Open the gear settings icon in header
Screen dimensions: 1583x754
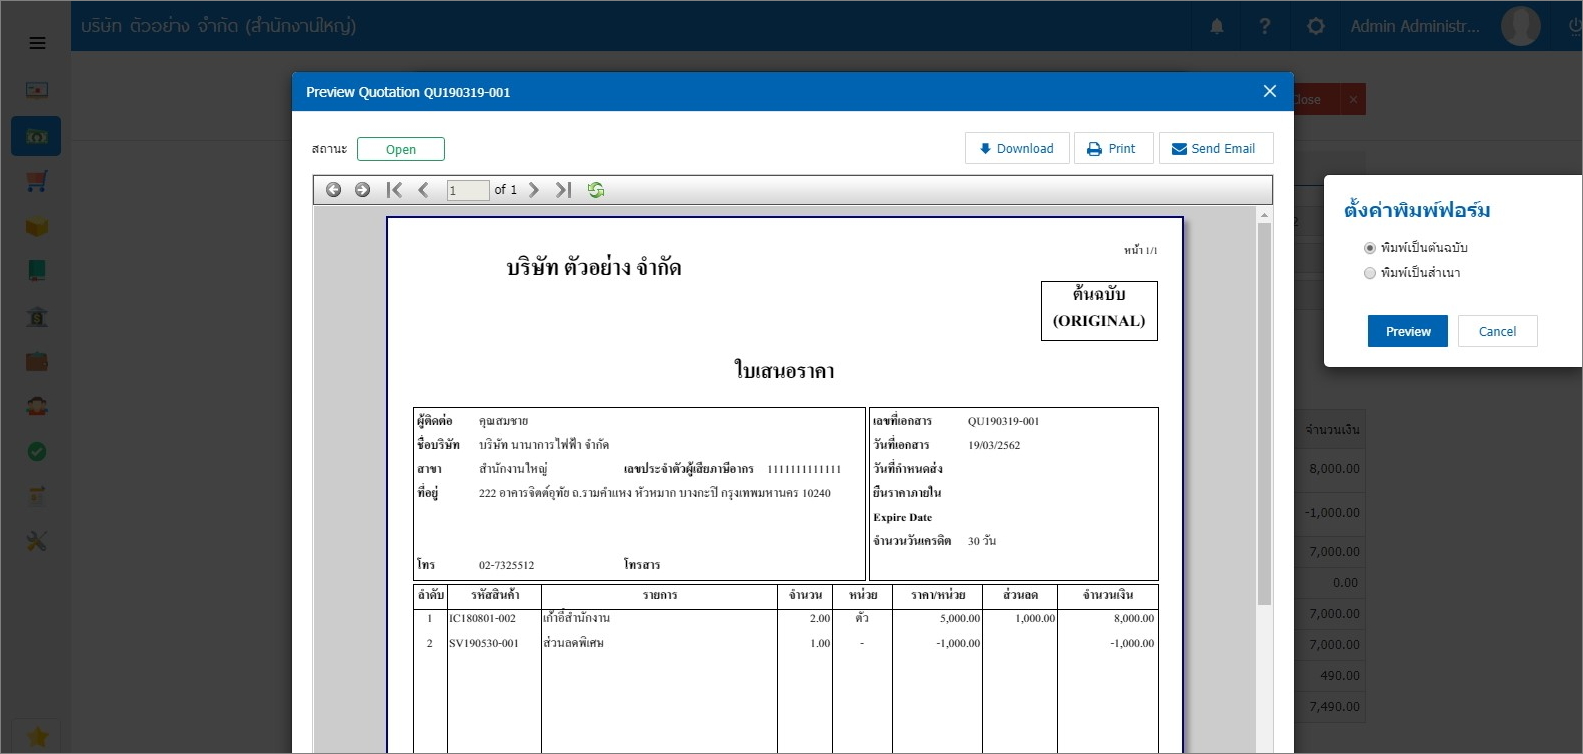tap(1316, 26)
